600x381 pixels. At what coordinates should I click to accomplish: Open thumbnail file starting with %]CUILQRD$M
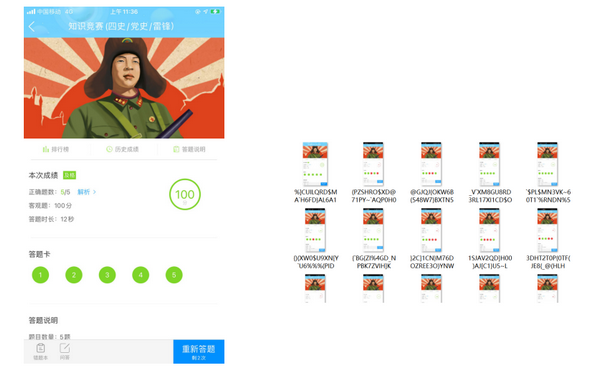click(315, 173)
